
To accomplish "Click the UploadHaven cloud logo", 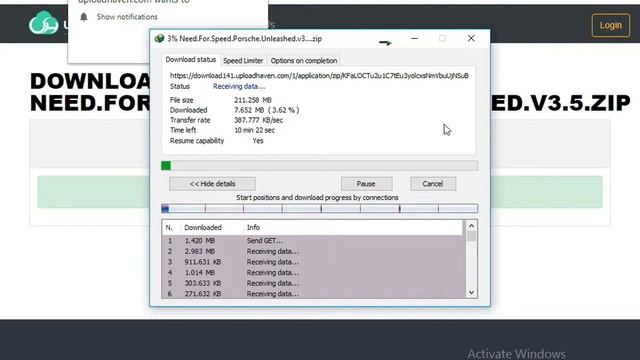I will point(43,23).
